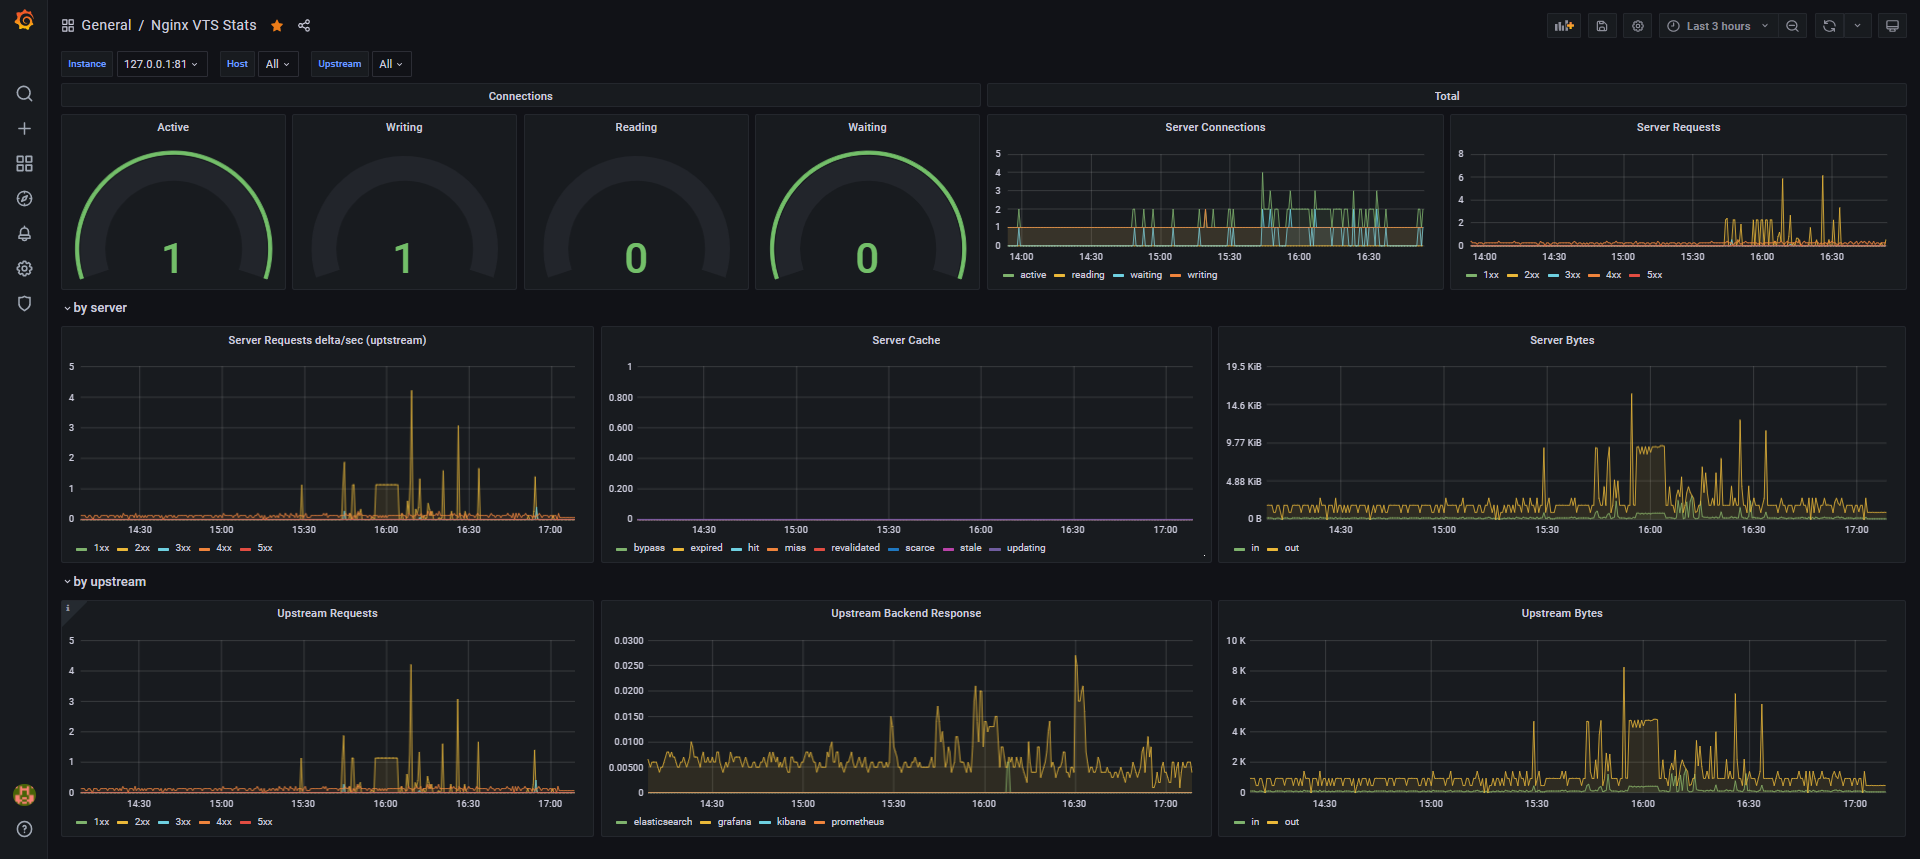Screen dimensions: 1920x859
Task: Open dashboard settings gear in top bar
Action: [x=1638, y=26]
